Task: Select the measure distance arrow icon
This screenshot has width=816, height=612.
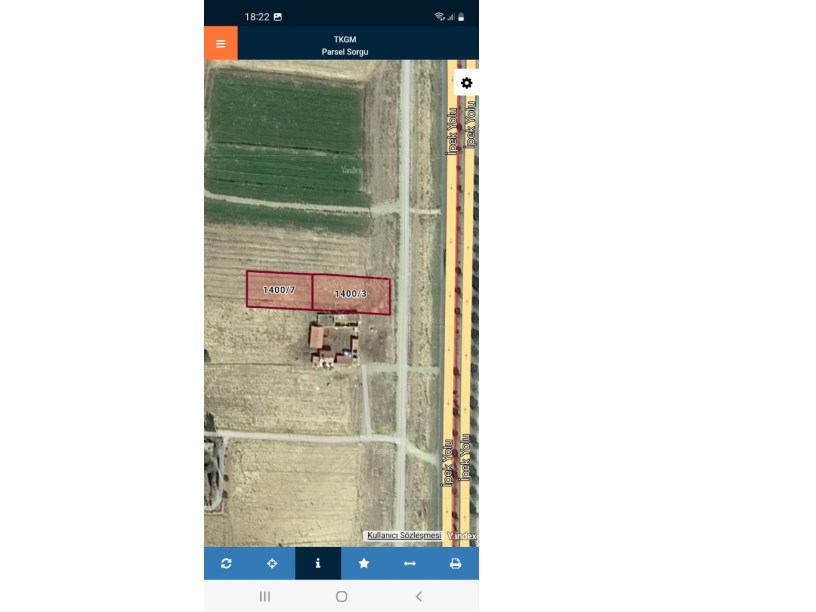Action: click(410, 563)
